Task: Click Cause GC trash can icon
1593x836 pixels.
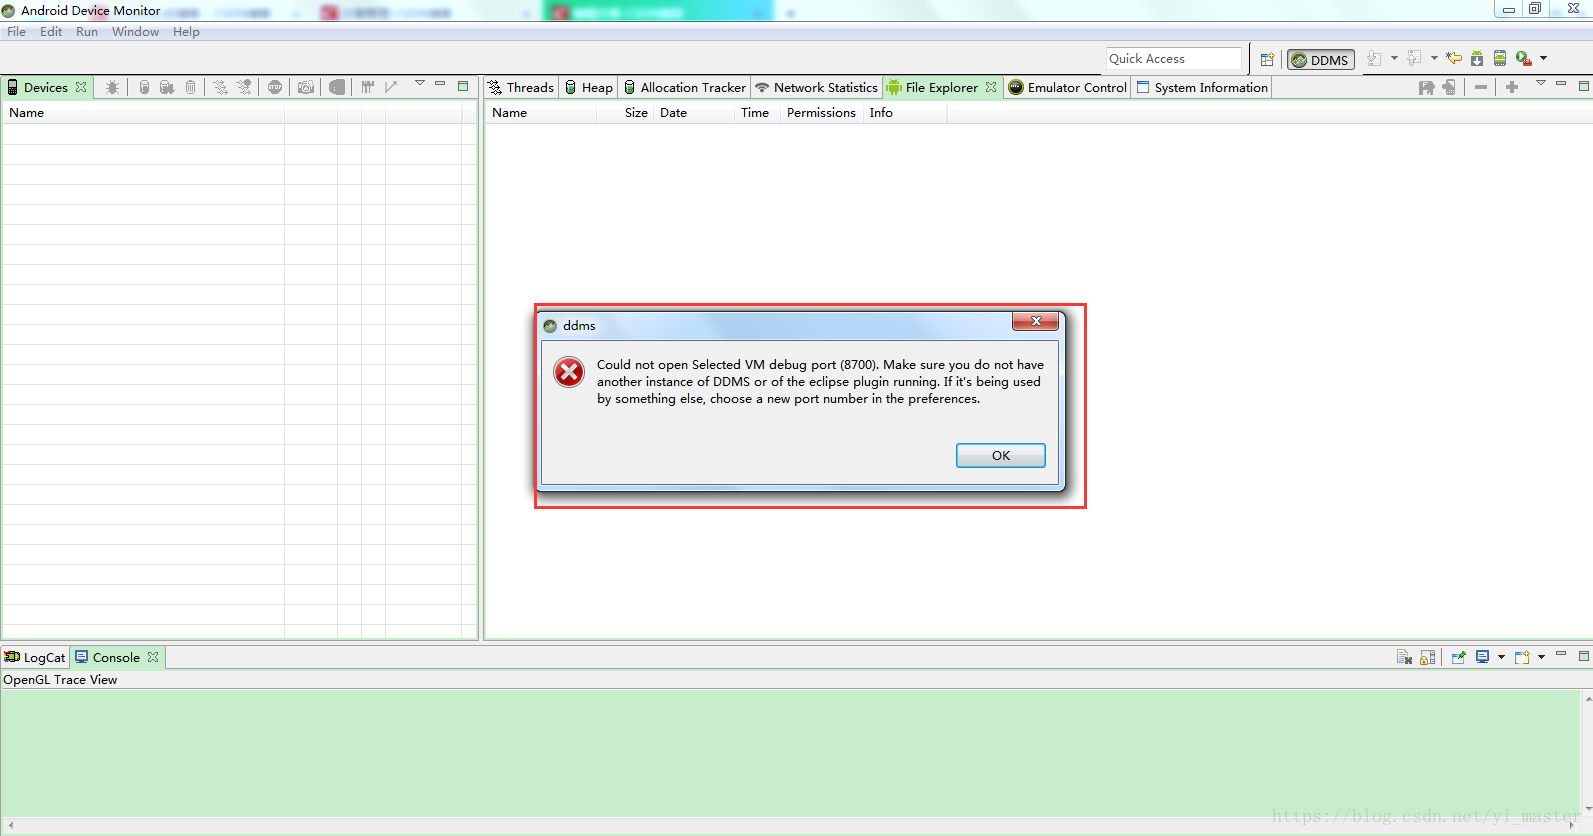Action: pyautogui.click(x=190, y=87)
